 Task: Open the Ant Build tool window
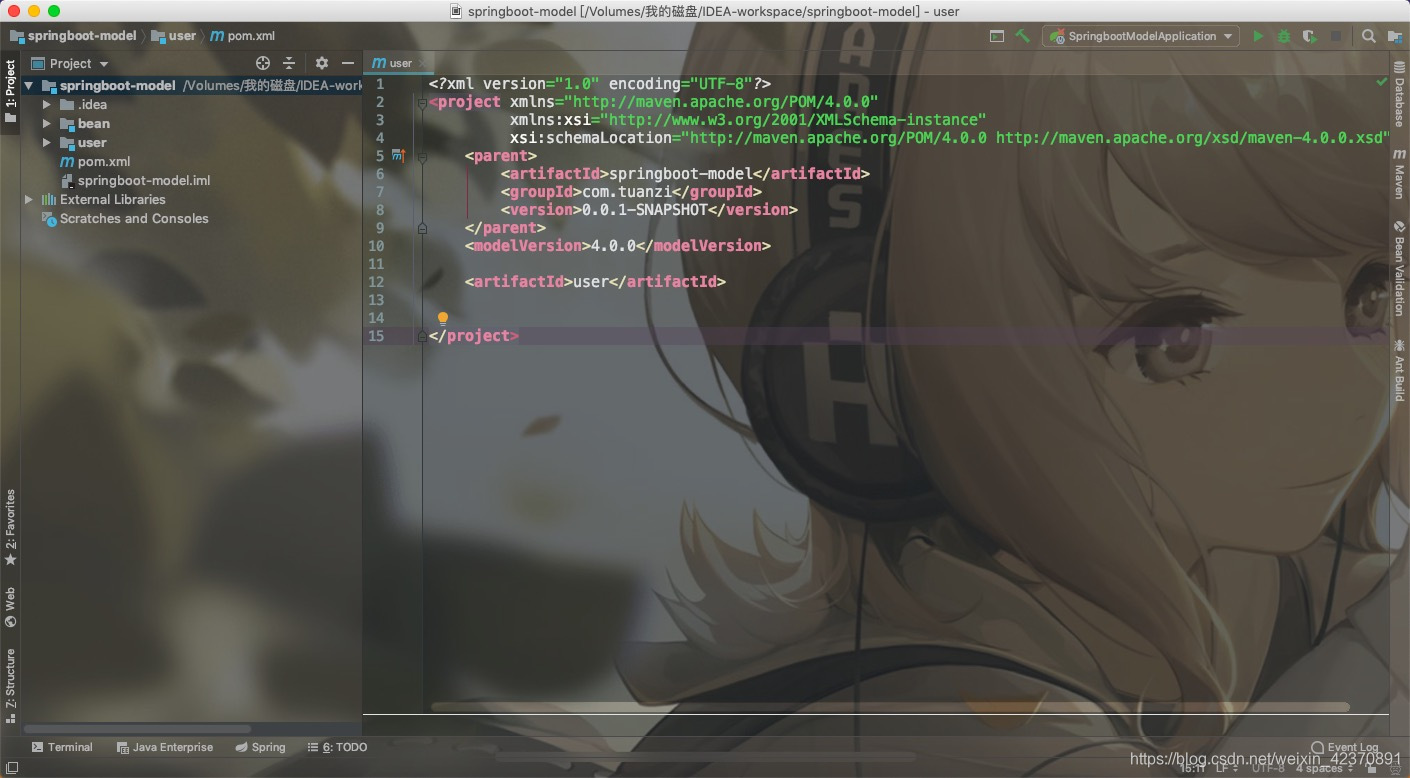coord(1399,370)
